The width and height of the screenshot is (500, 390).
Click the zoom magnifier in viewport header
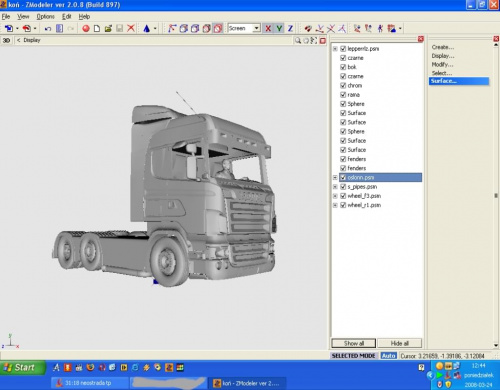(297, 40)
